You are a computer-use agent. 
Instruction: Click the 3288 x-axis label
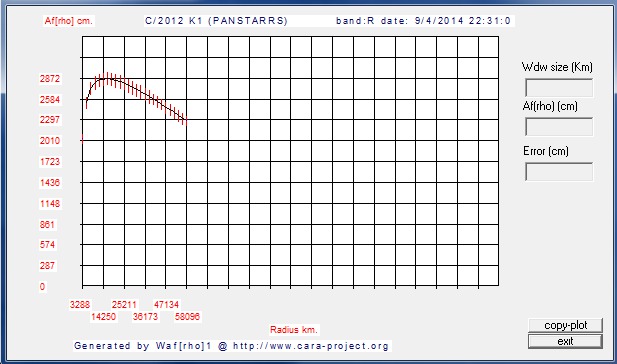(x=80, y=305)
